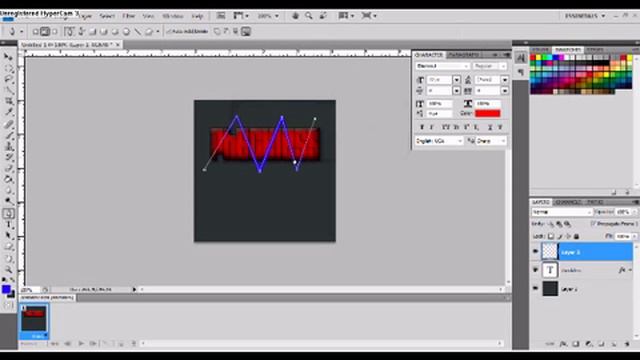Select the Eraser tool
The width and height of the screenshot is (640, 360).
coord(9,168)
